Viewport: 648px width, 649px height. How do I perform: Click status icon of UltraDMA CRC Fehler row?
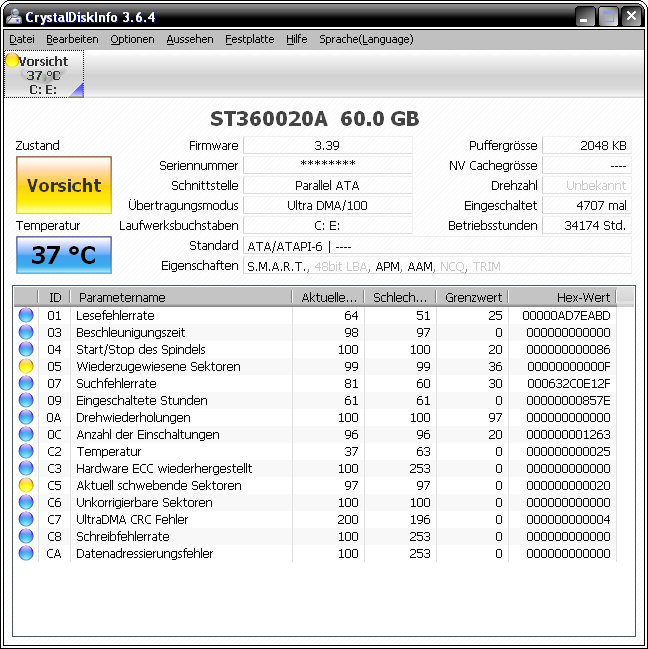pyautogui.click(x=26, y=519)
